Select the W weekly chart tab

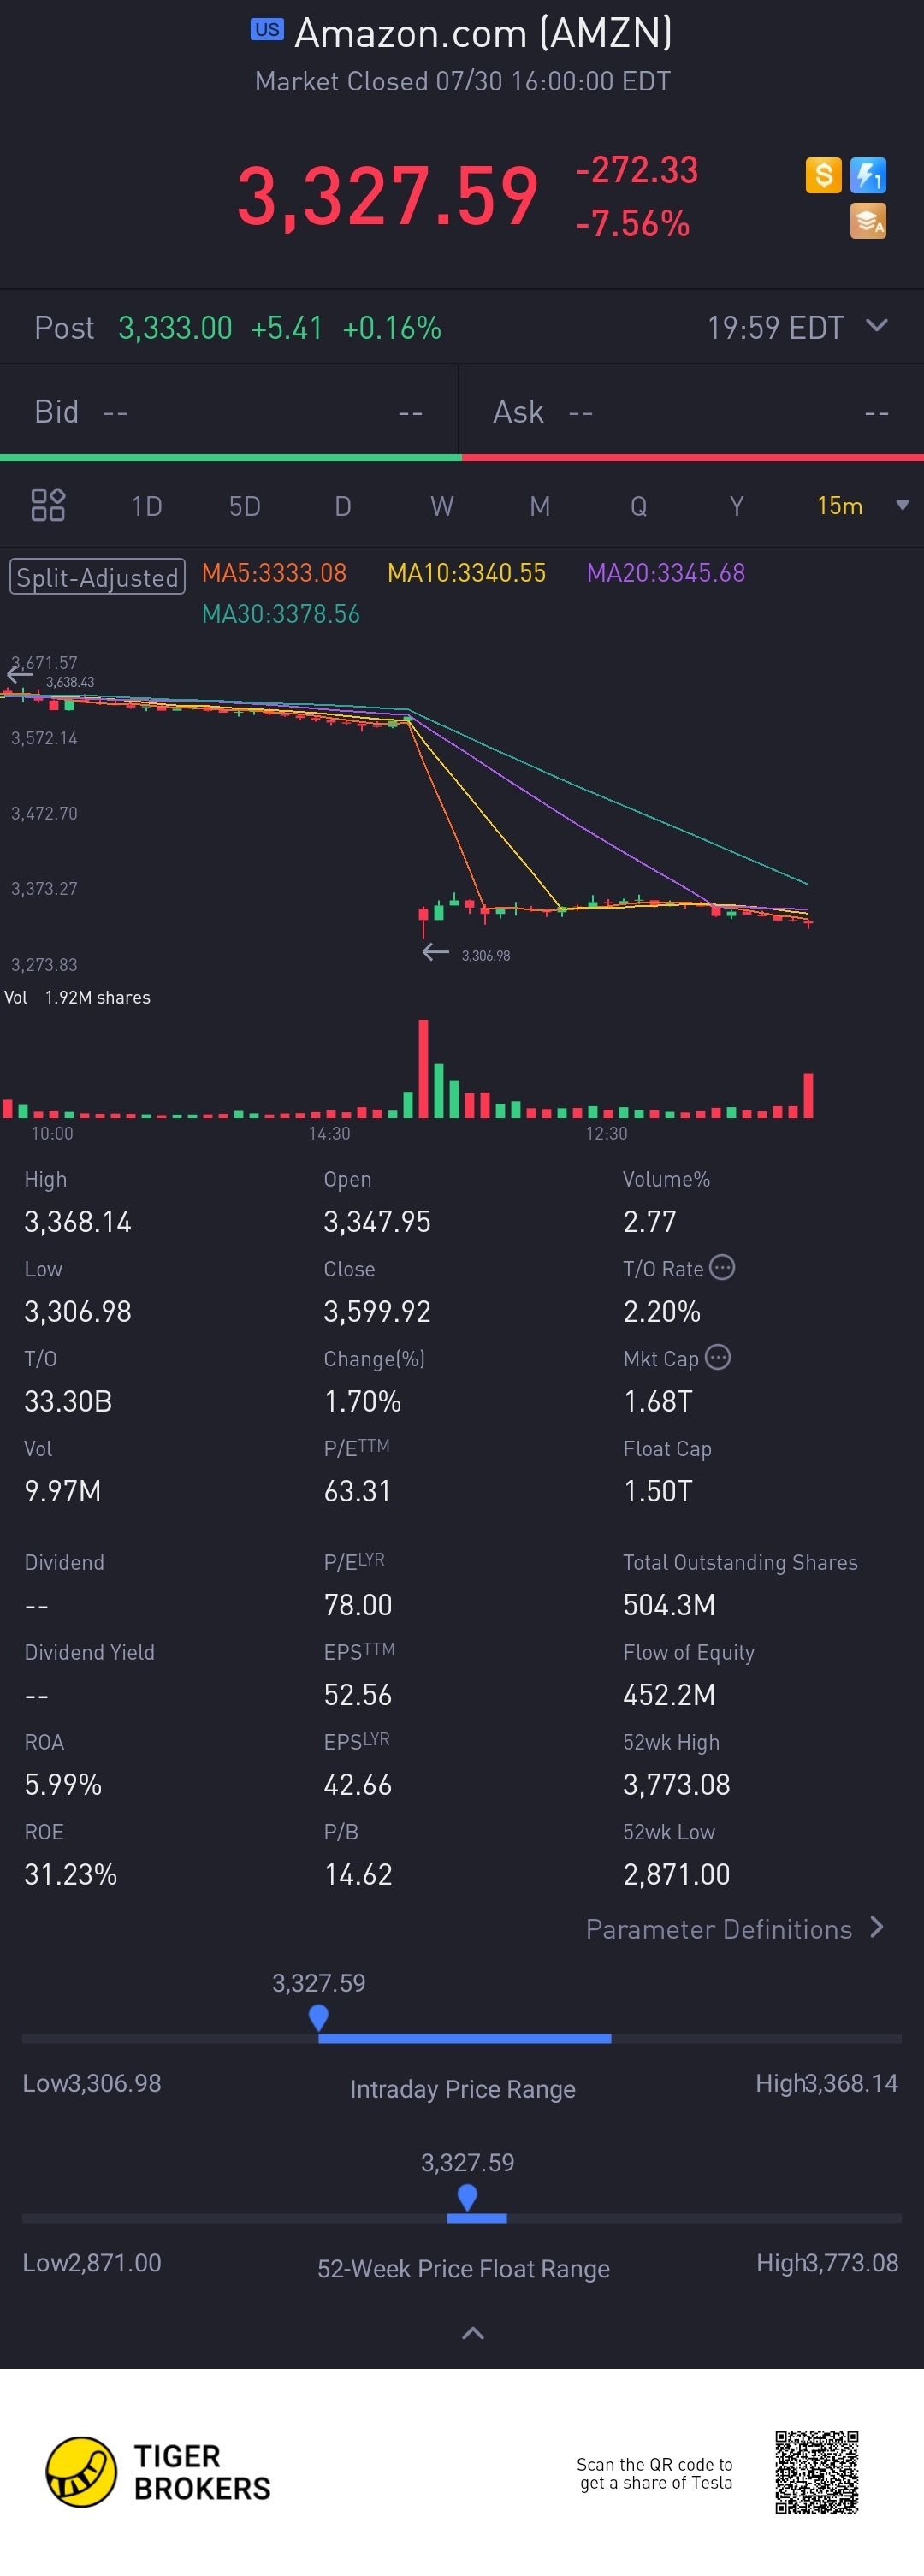pos(441,506)
